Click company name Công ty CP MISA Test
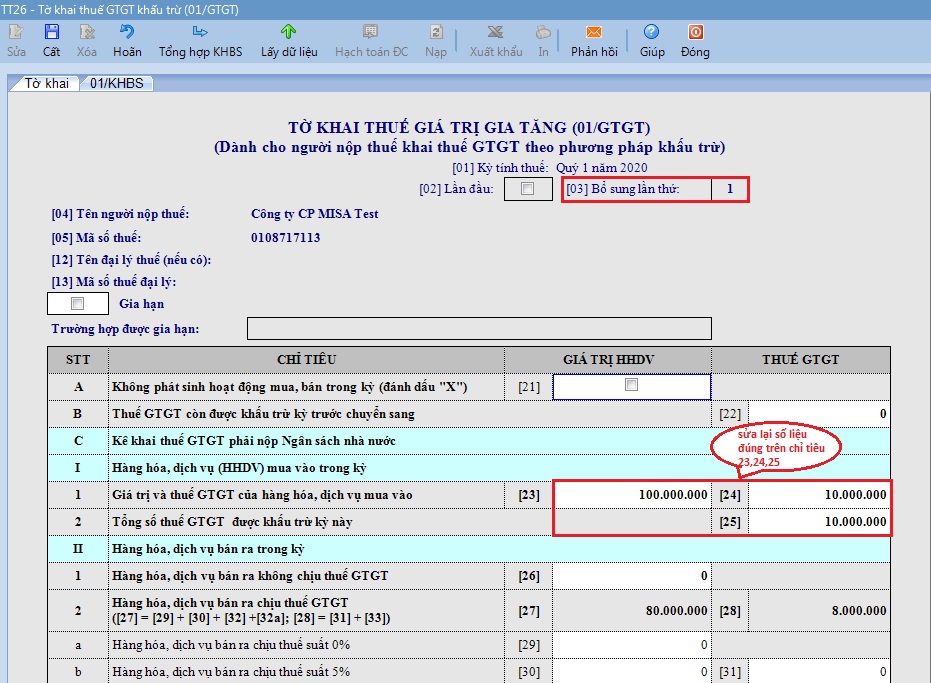Viewport: 931px width, 683px height. (x=315, y=214)
